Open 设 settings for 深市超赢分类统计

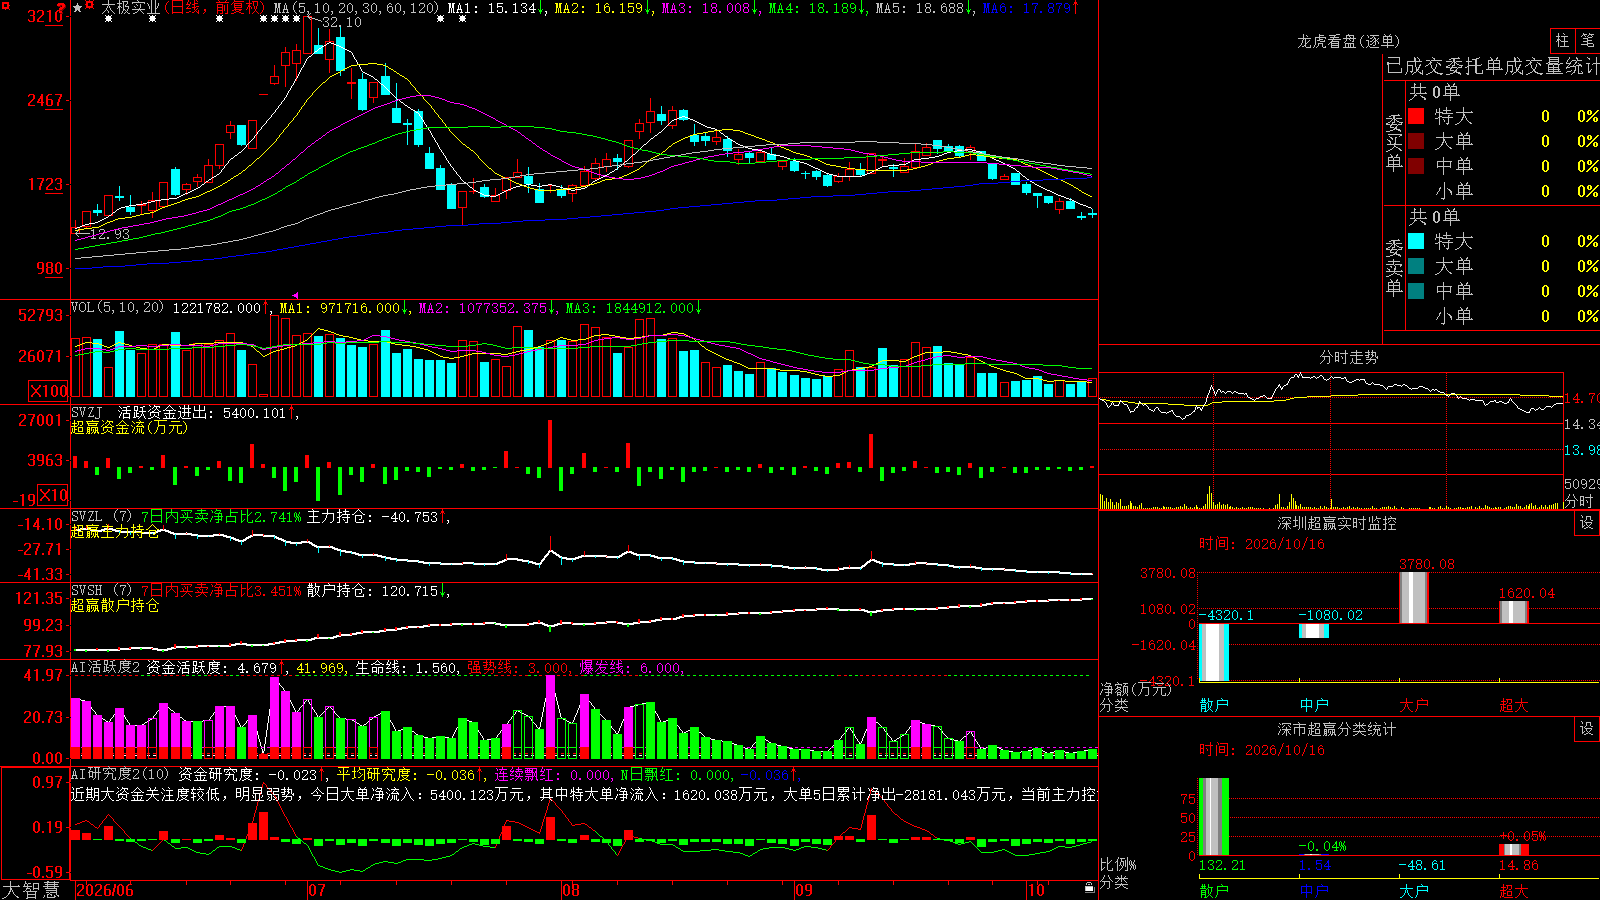(x=1587, y=729)
